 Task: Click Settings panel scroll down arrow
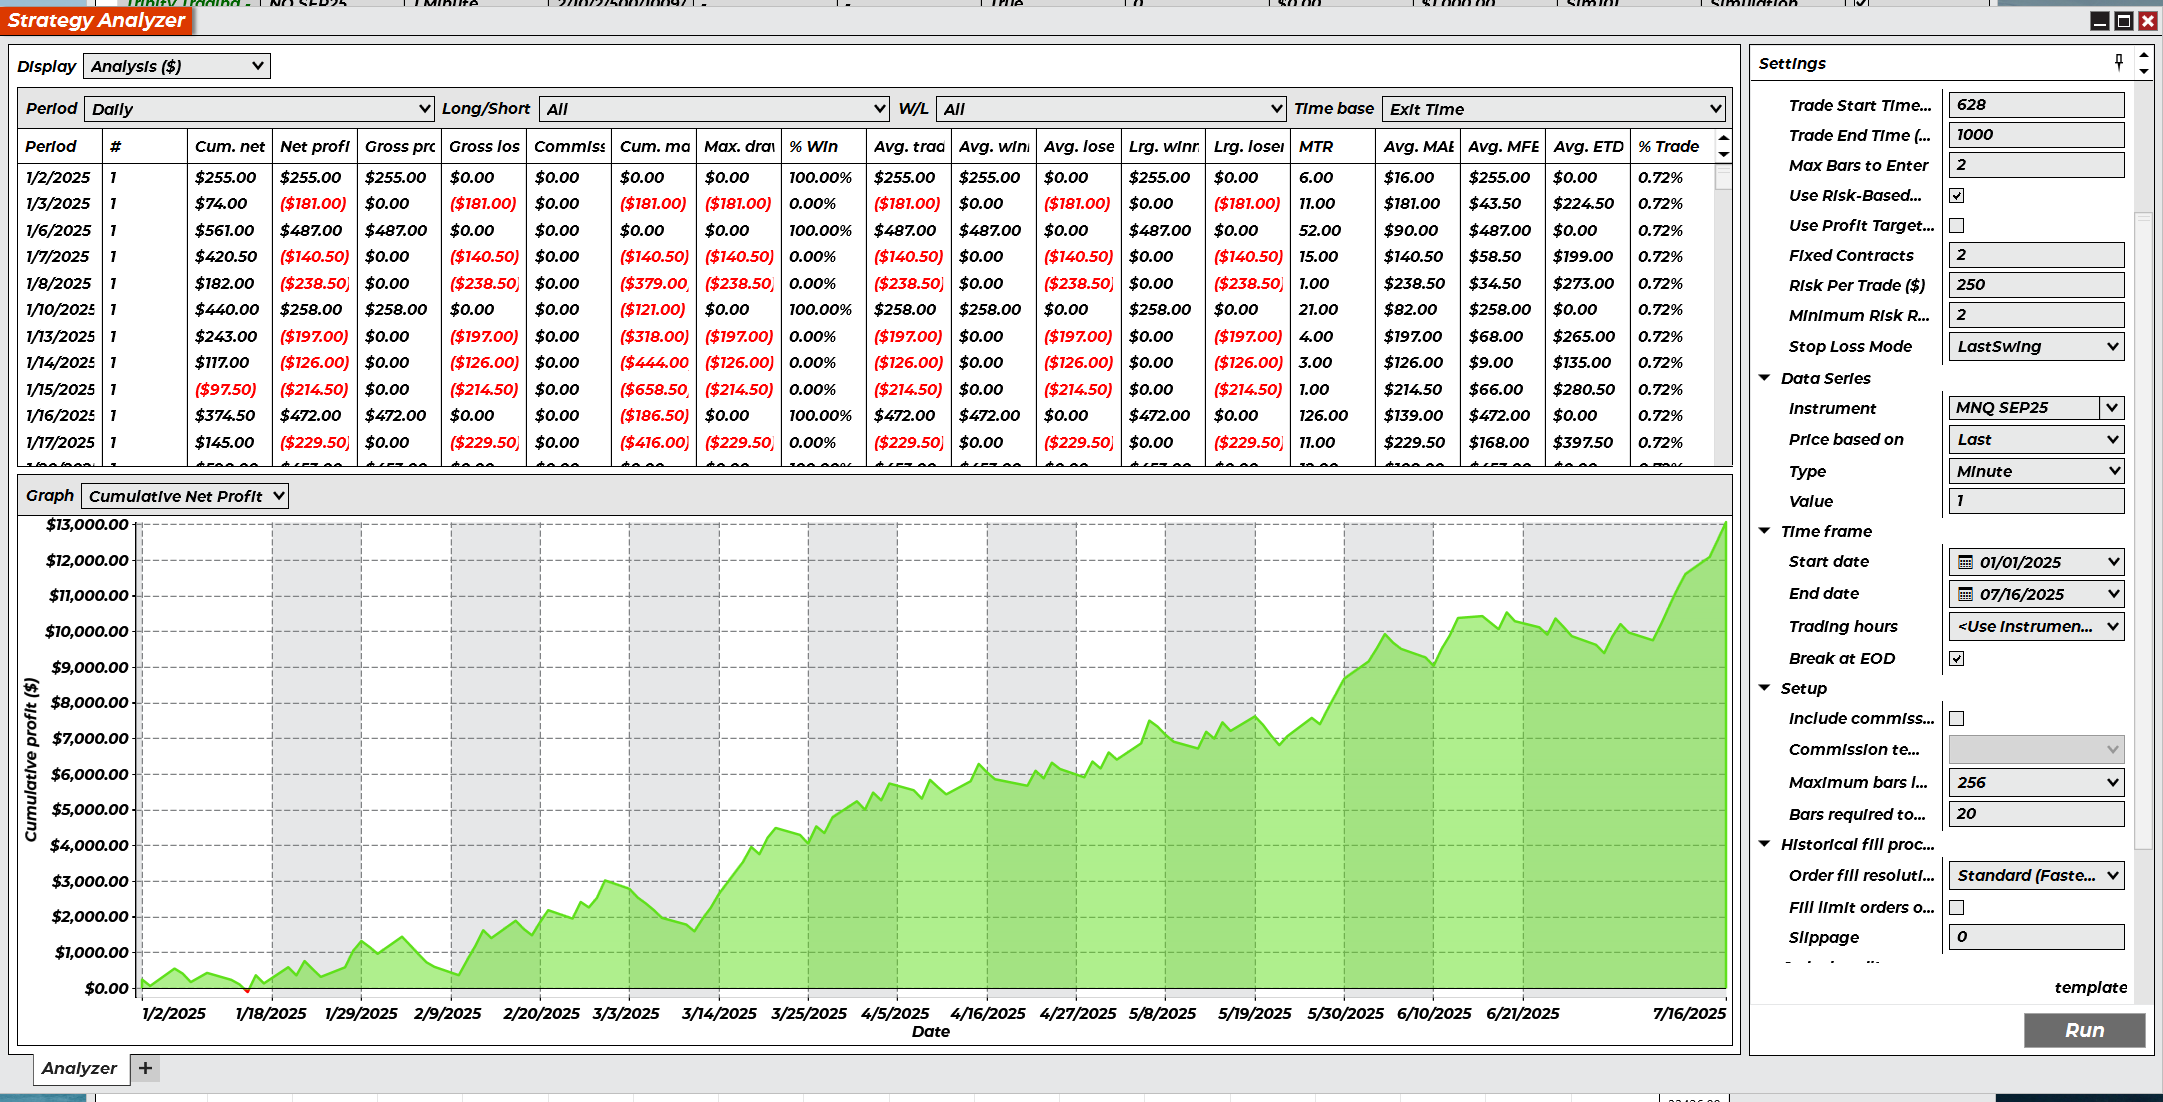2144,71
